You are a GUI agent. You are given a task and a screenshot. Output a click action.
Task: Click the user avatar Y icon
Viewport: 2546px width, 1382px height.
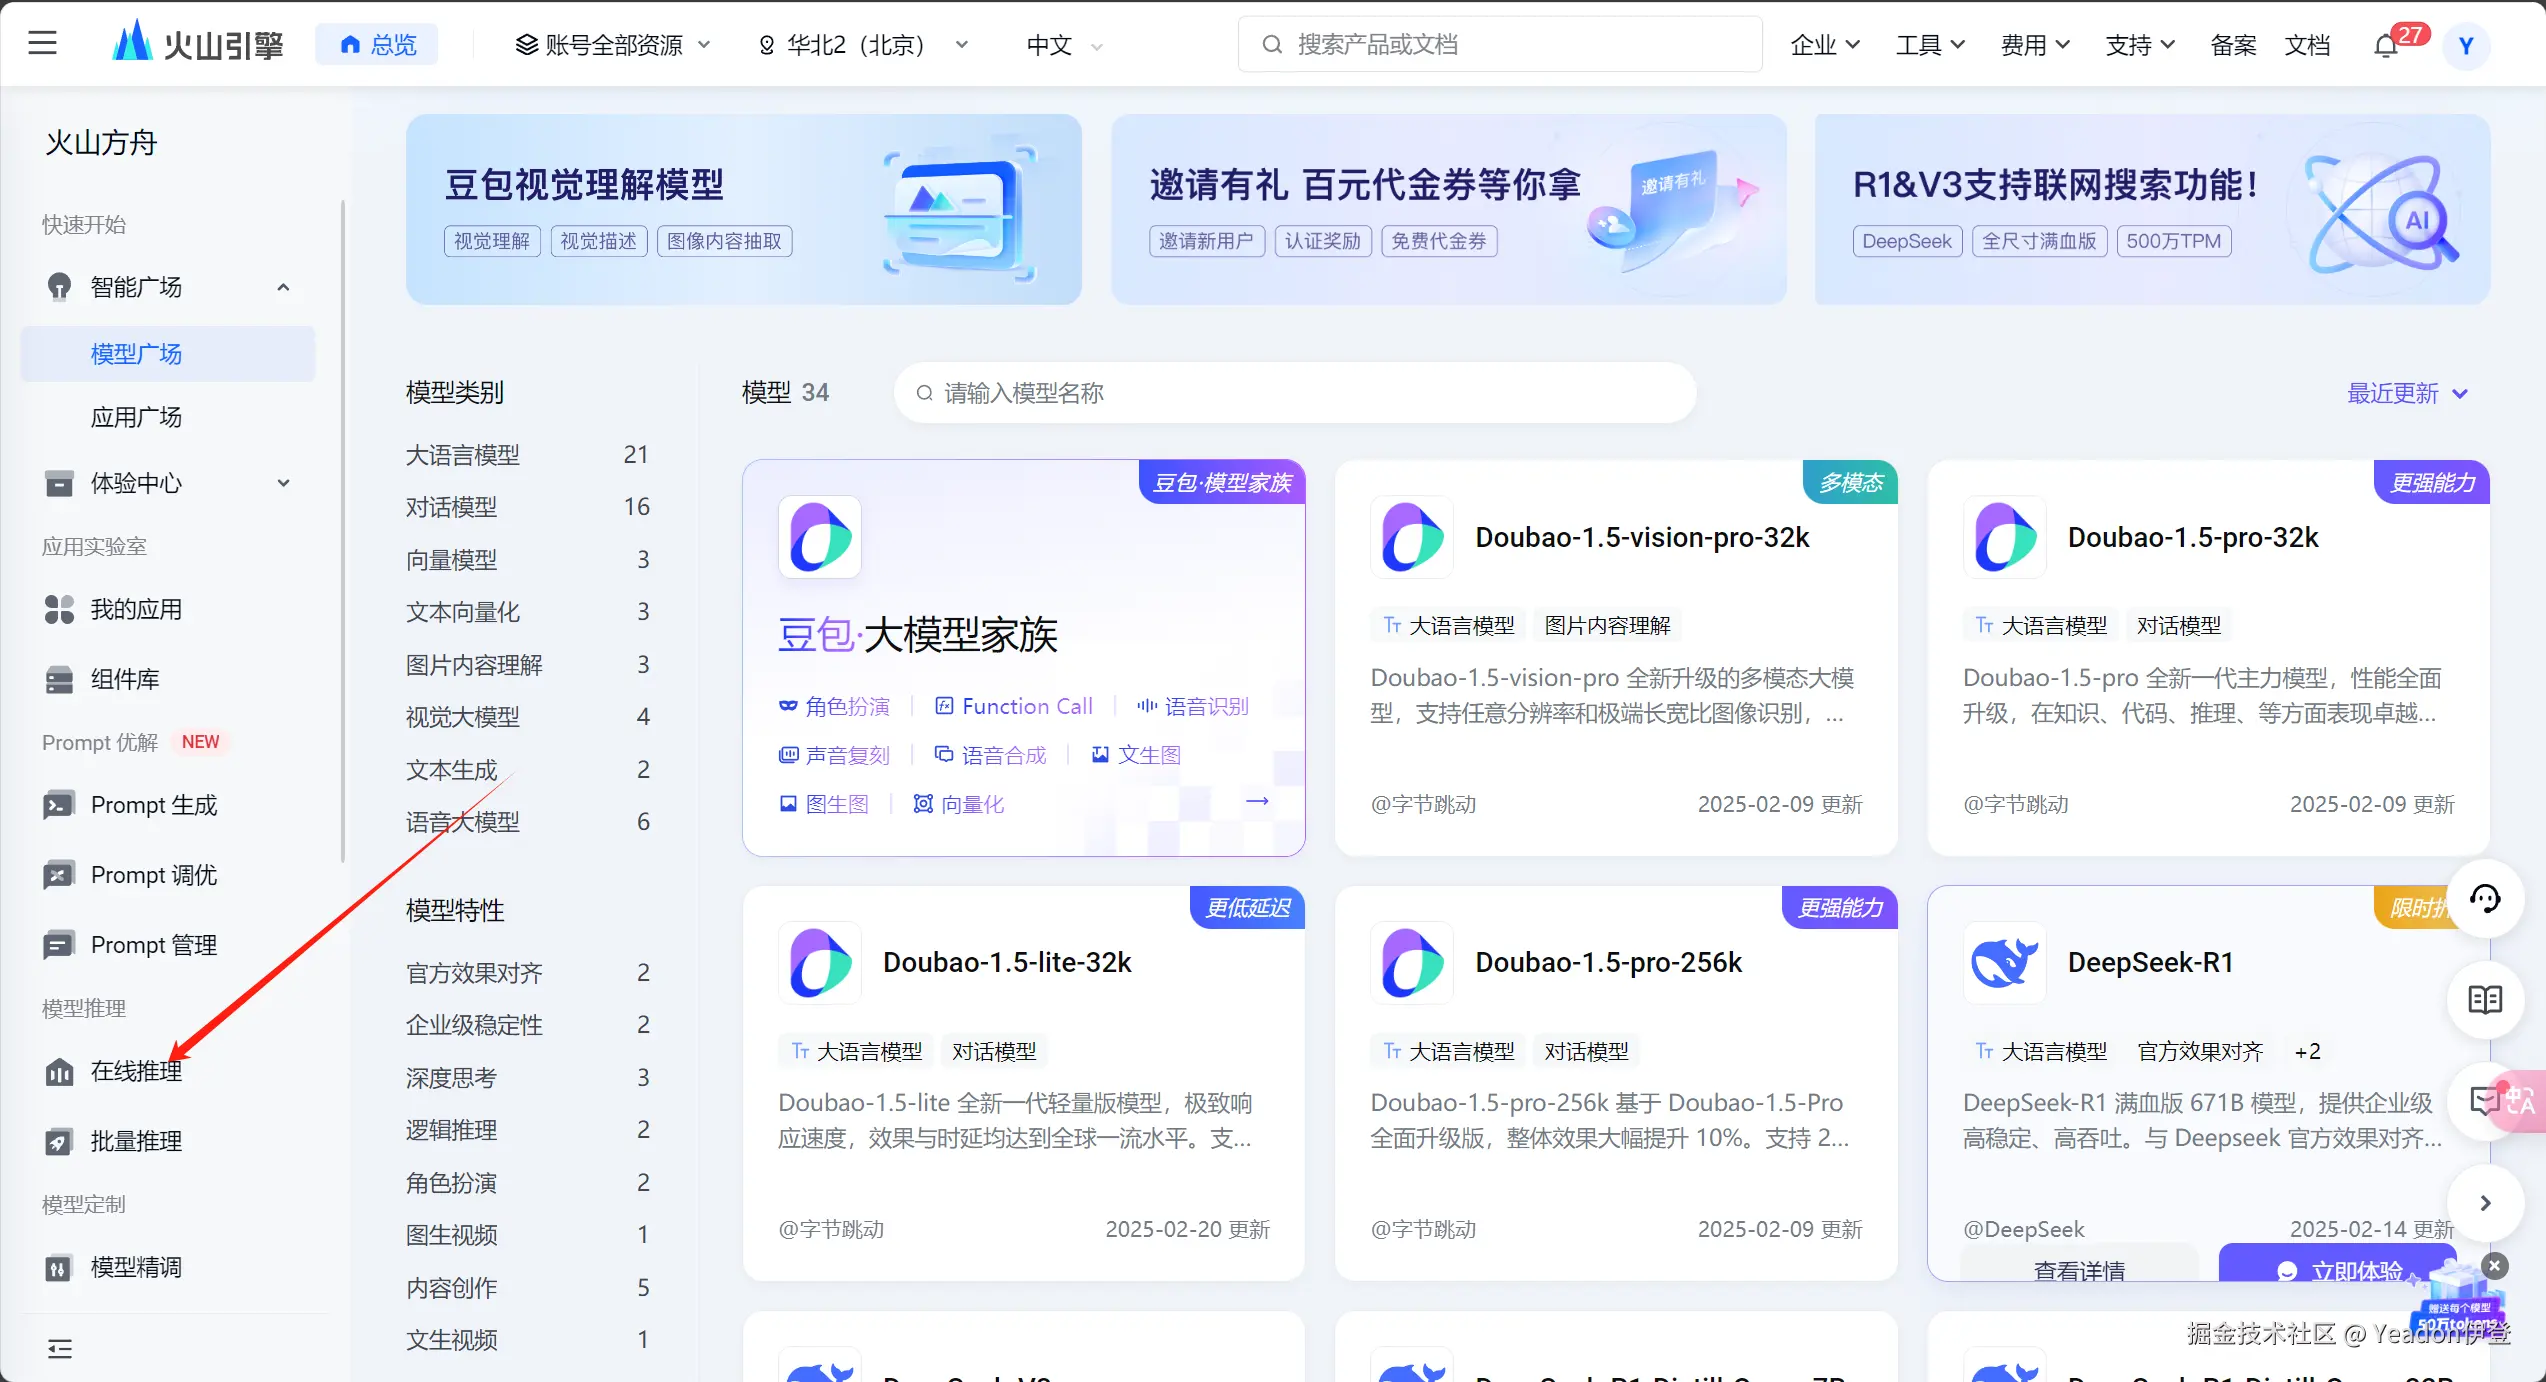(2466, 46)
